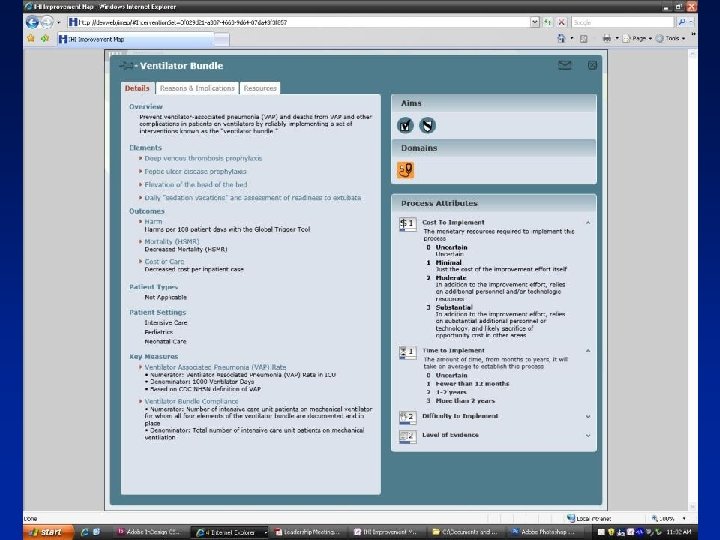Open the Home button dropdown arrow
The height and width of the screenshot is (540, 720).
pos(572,39)
